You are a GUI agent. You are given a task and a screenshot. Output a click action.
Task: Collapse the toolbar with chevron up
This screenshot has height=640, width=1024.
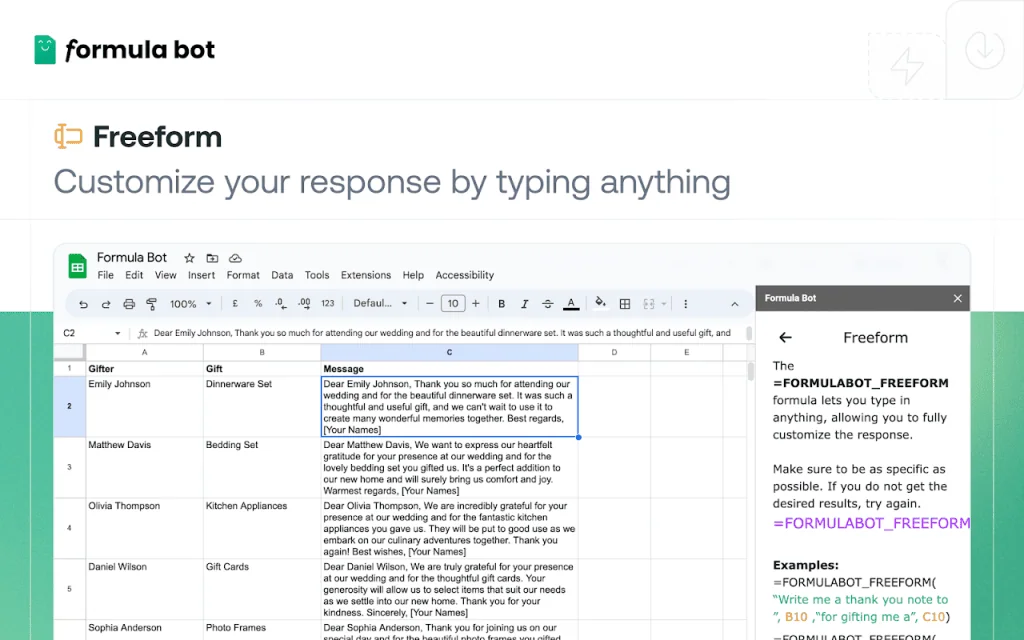(735, 304)
